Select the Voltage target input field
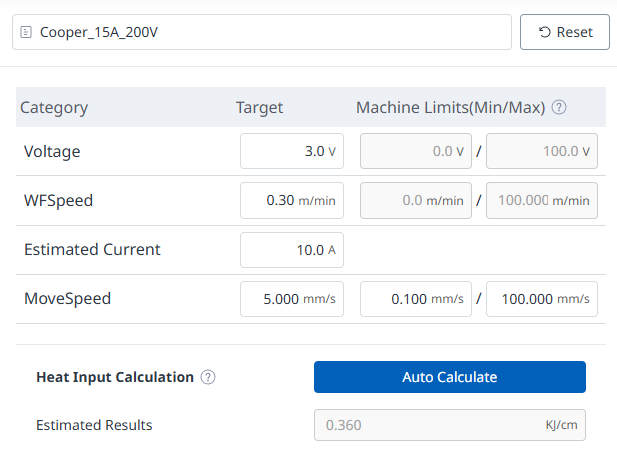617x454 pixels. (291, 152)
